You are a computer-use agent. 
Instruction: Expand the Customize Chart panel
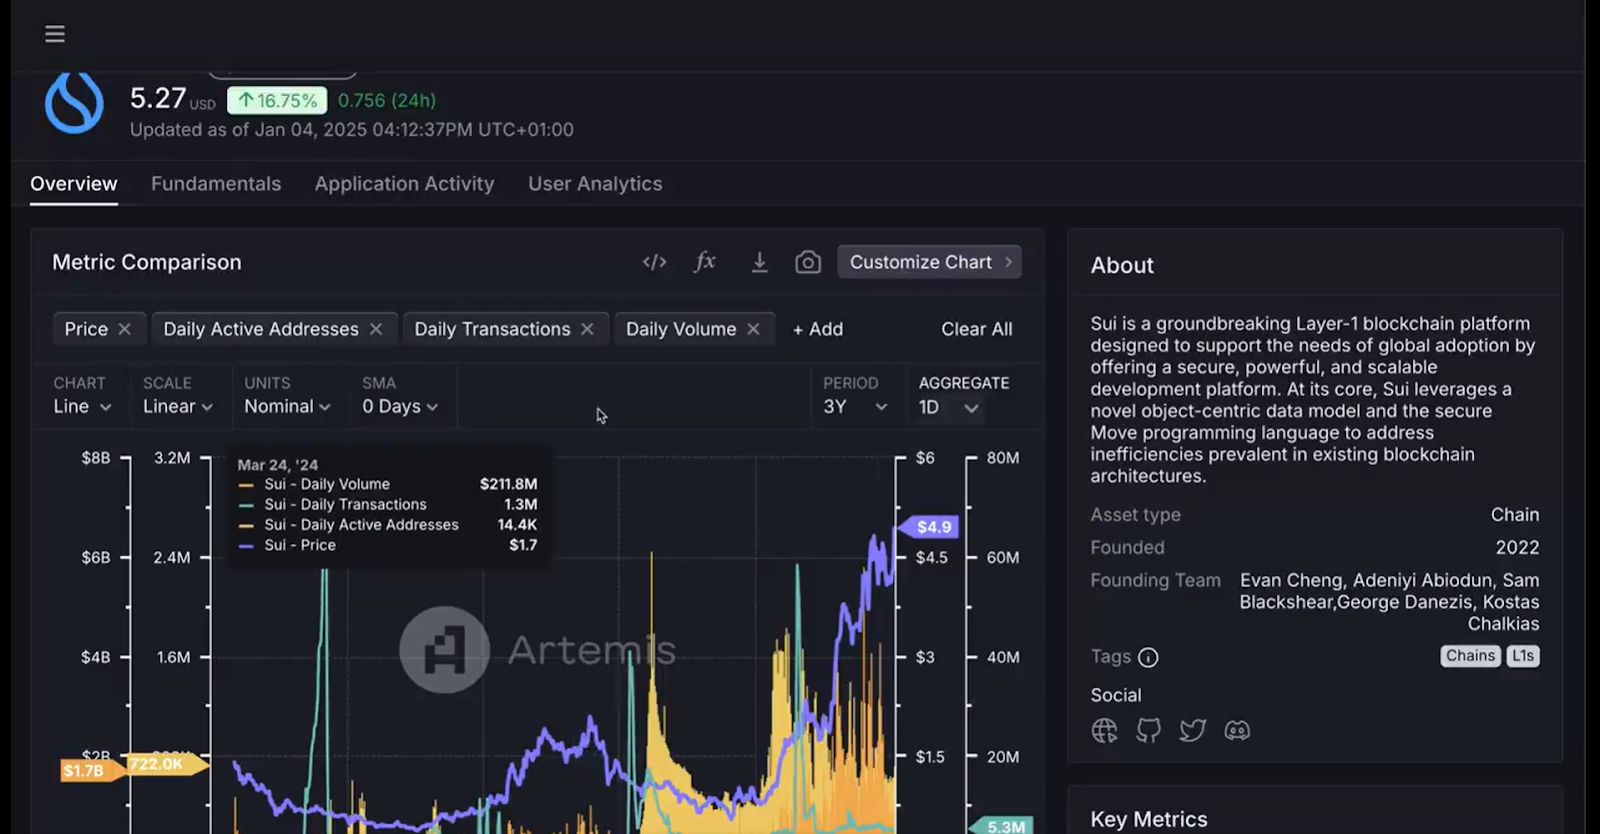[929, 262]
